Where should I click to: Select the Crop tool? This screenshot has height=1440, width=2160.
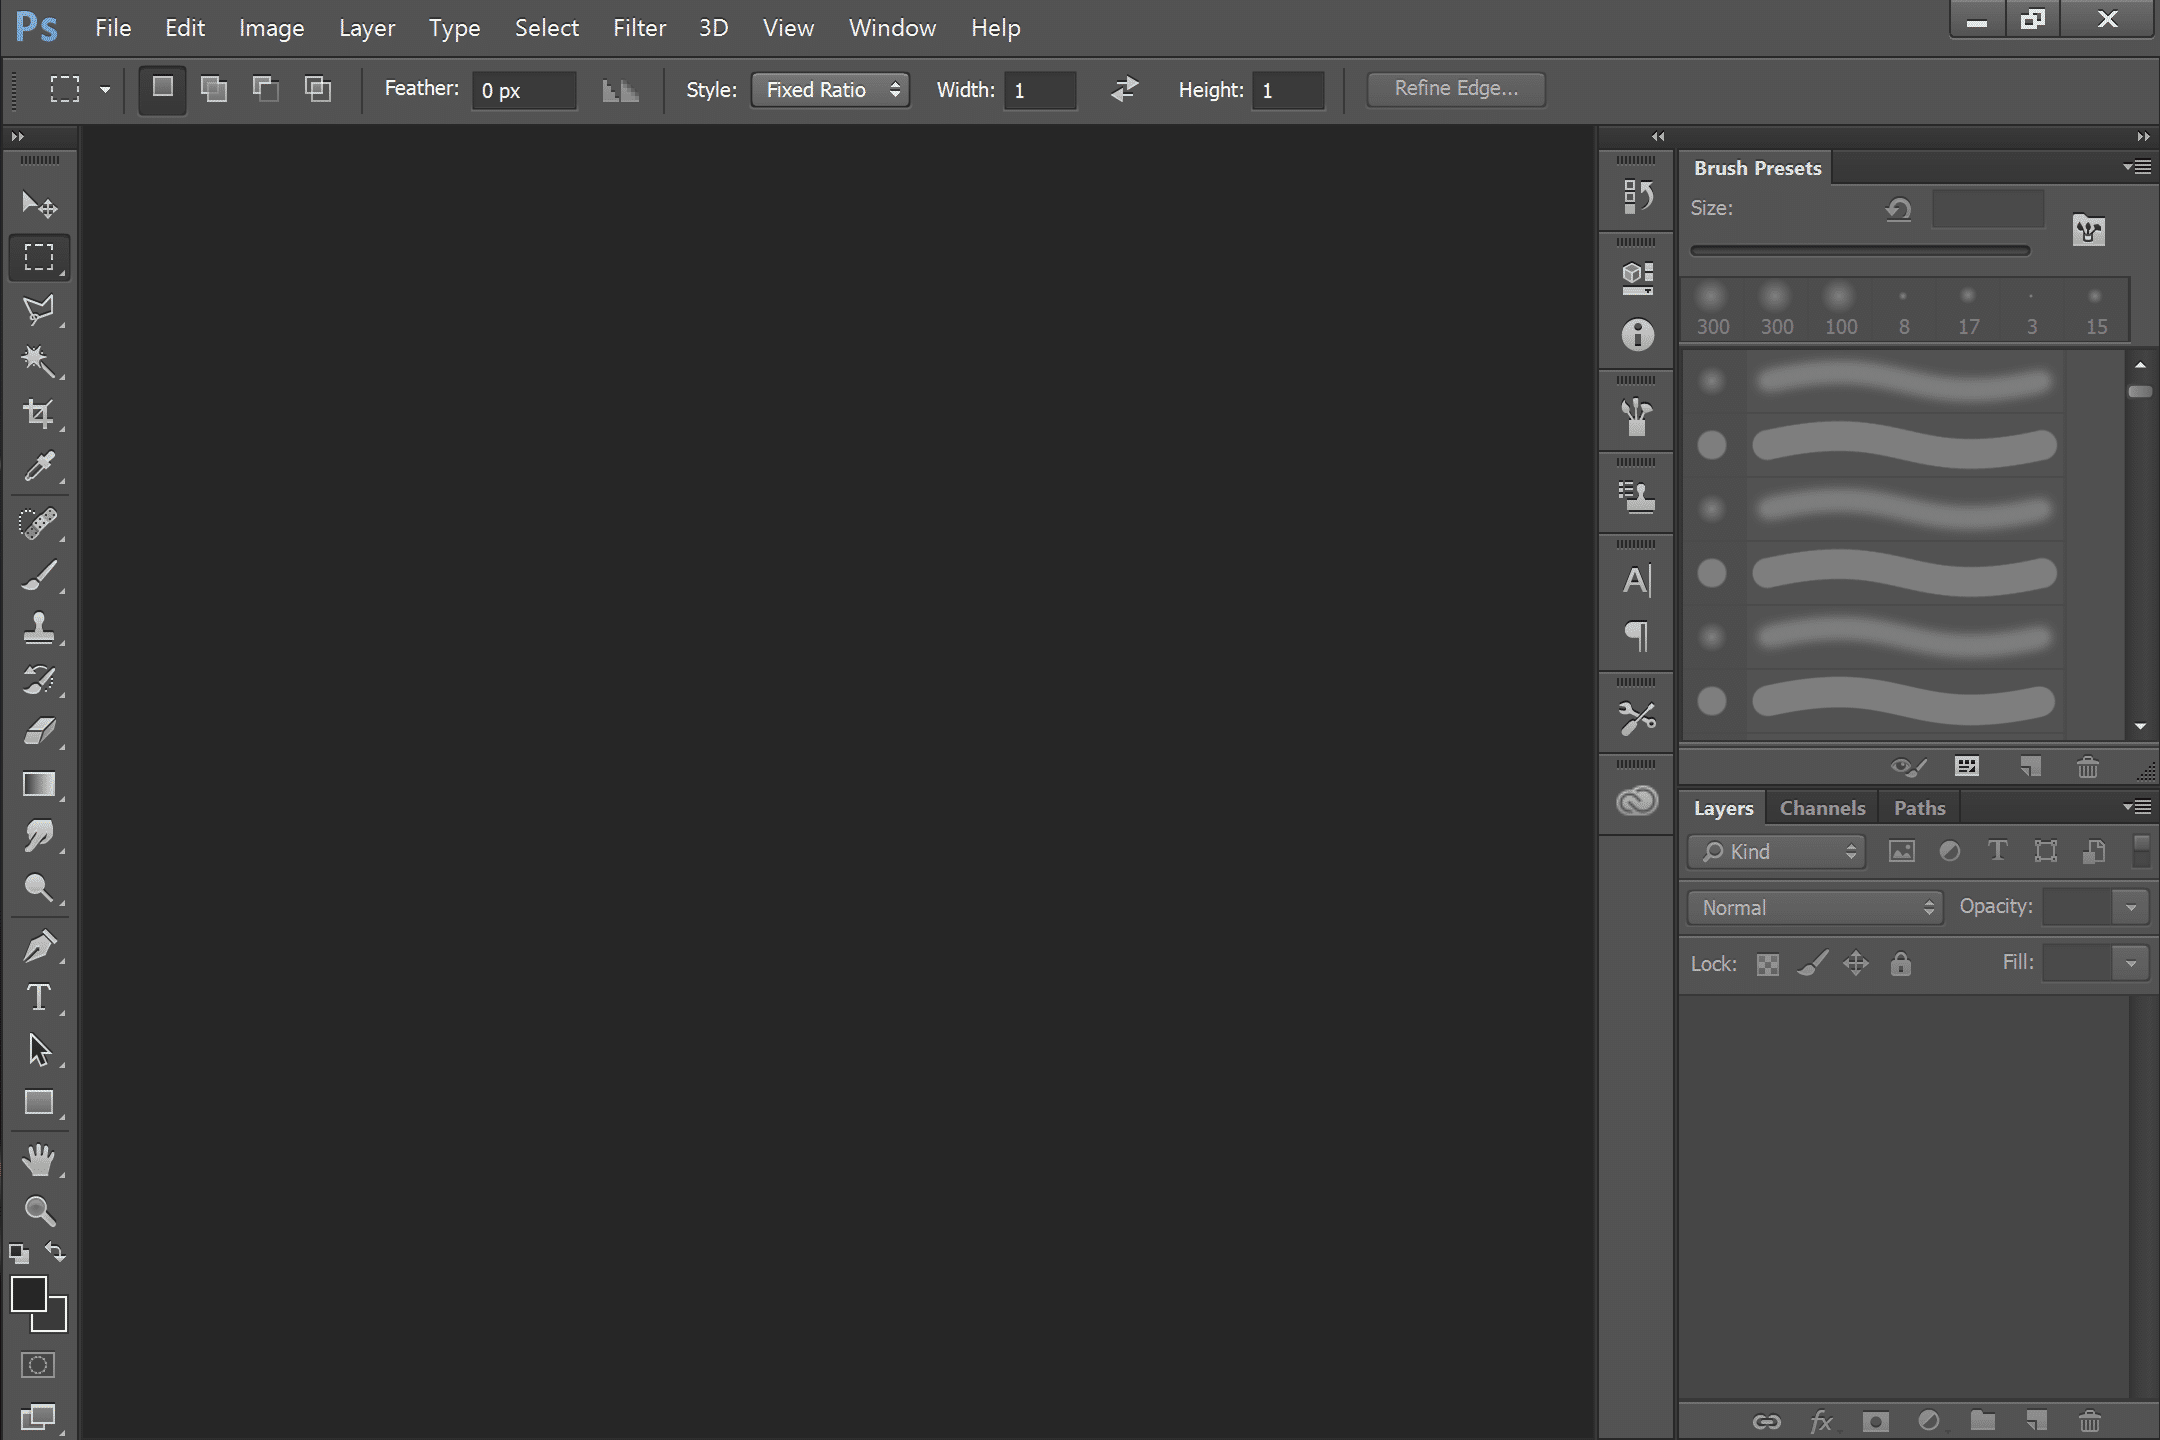tap(39, 413)
